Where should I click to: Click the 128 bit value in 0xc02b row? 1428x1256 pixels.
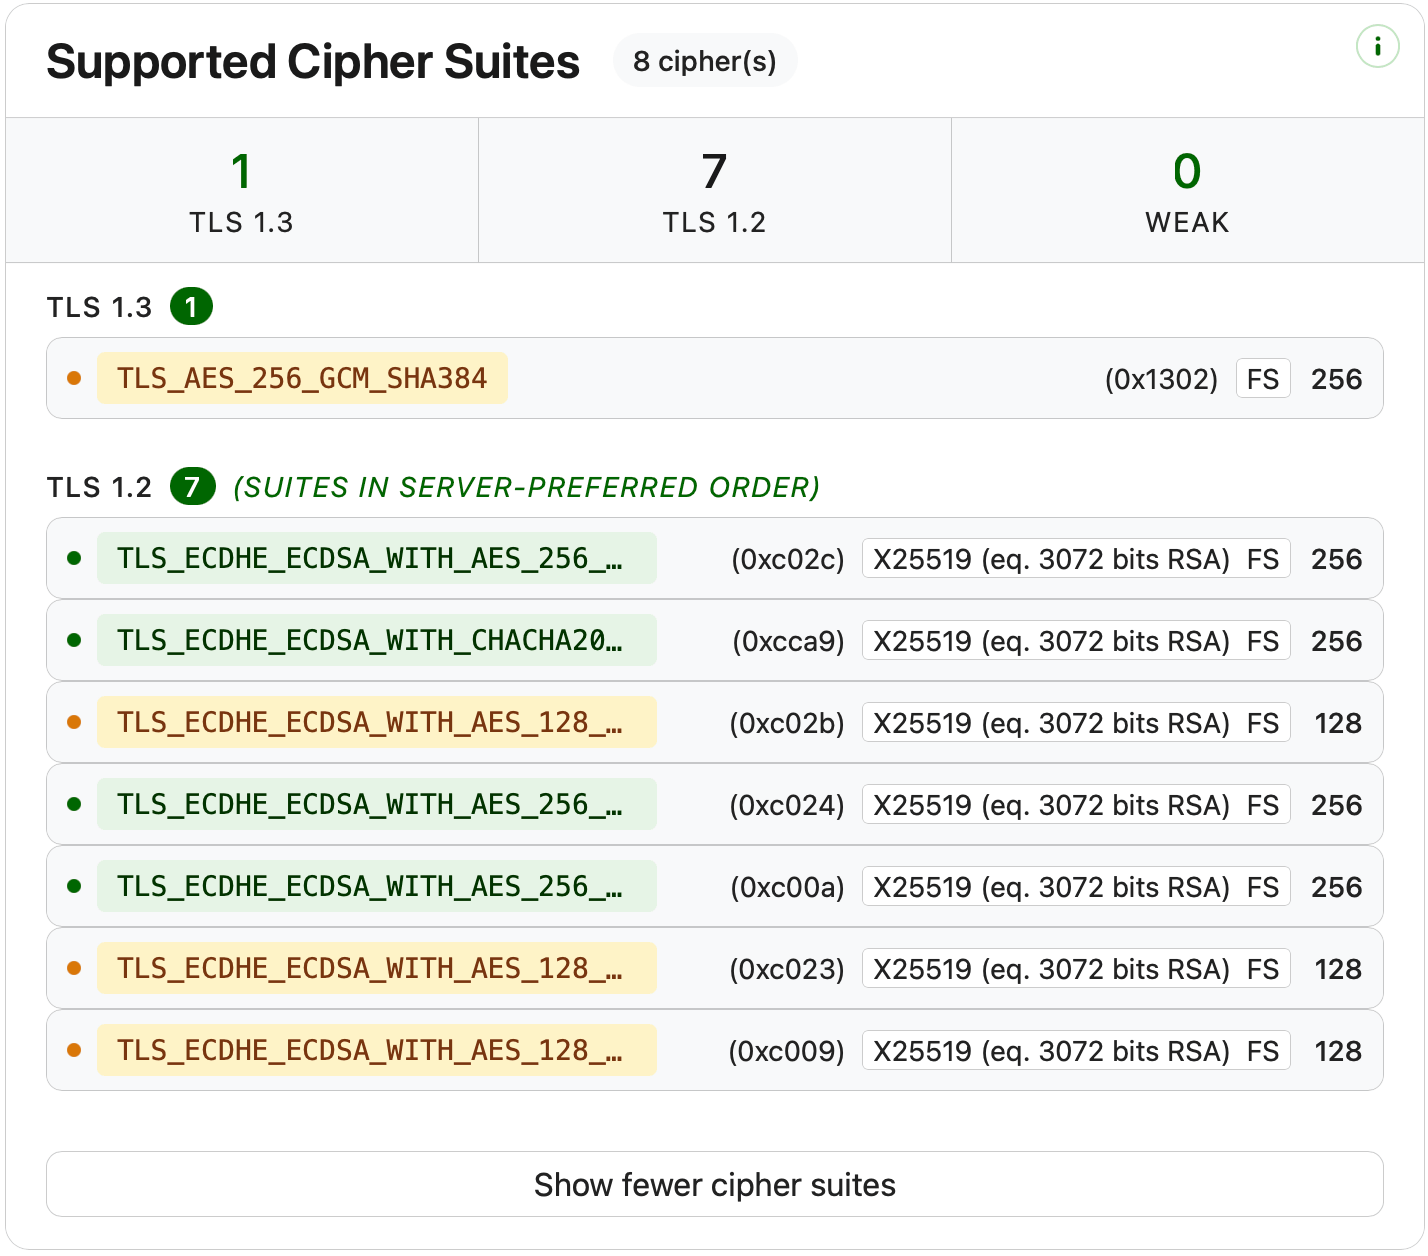pyautogui.click(x=1338, y=723)
